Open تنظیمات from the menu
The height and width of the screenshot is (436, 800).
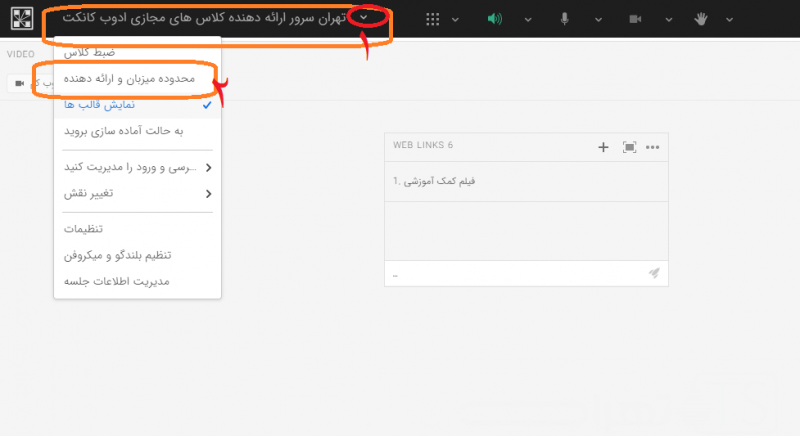tap(137, 229)
